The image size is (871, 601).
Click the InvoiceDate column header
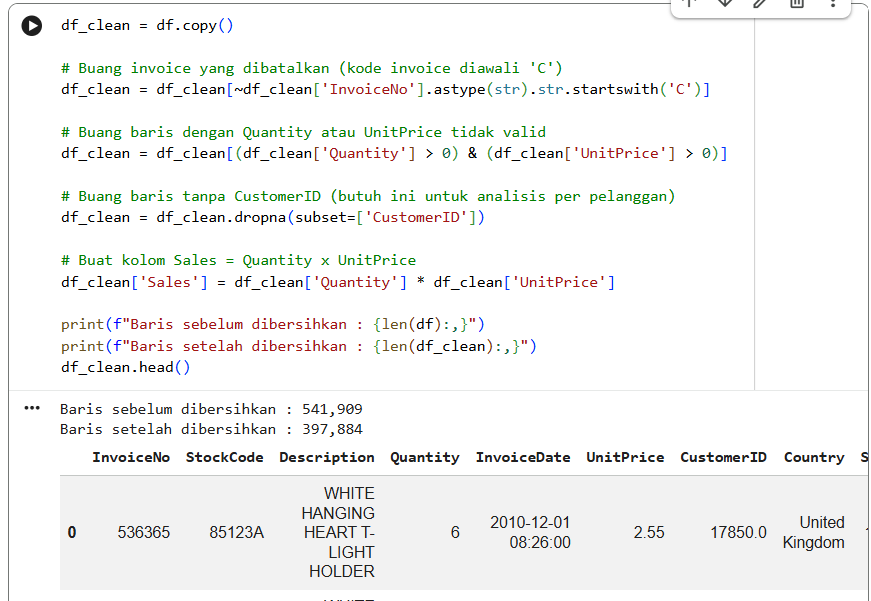(523, 457)
